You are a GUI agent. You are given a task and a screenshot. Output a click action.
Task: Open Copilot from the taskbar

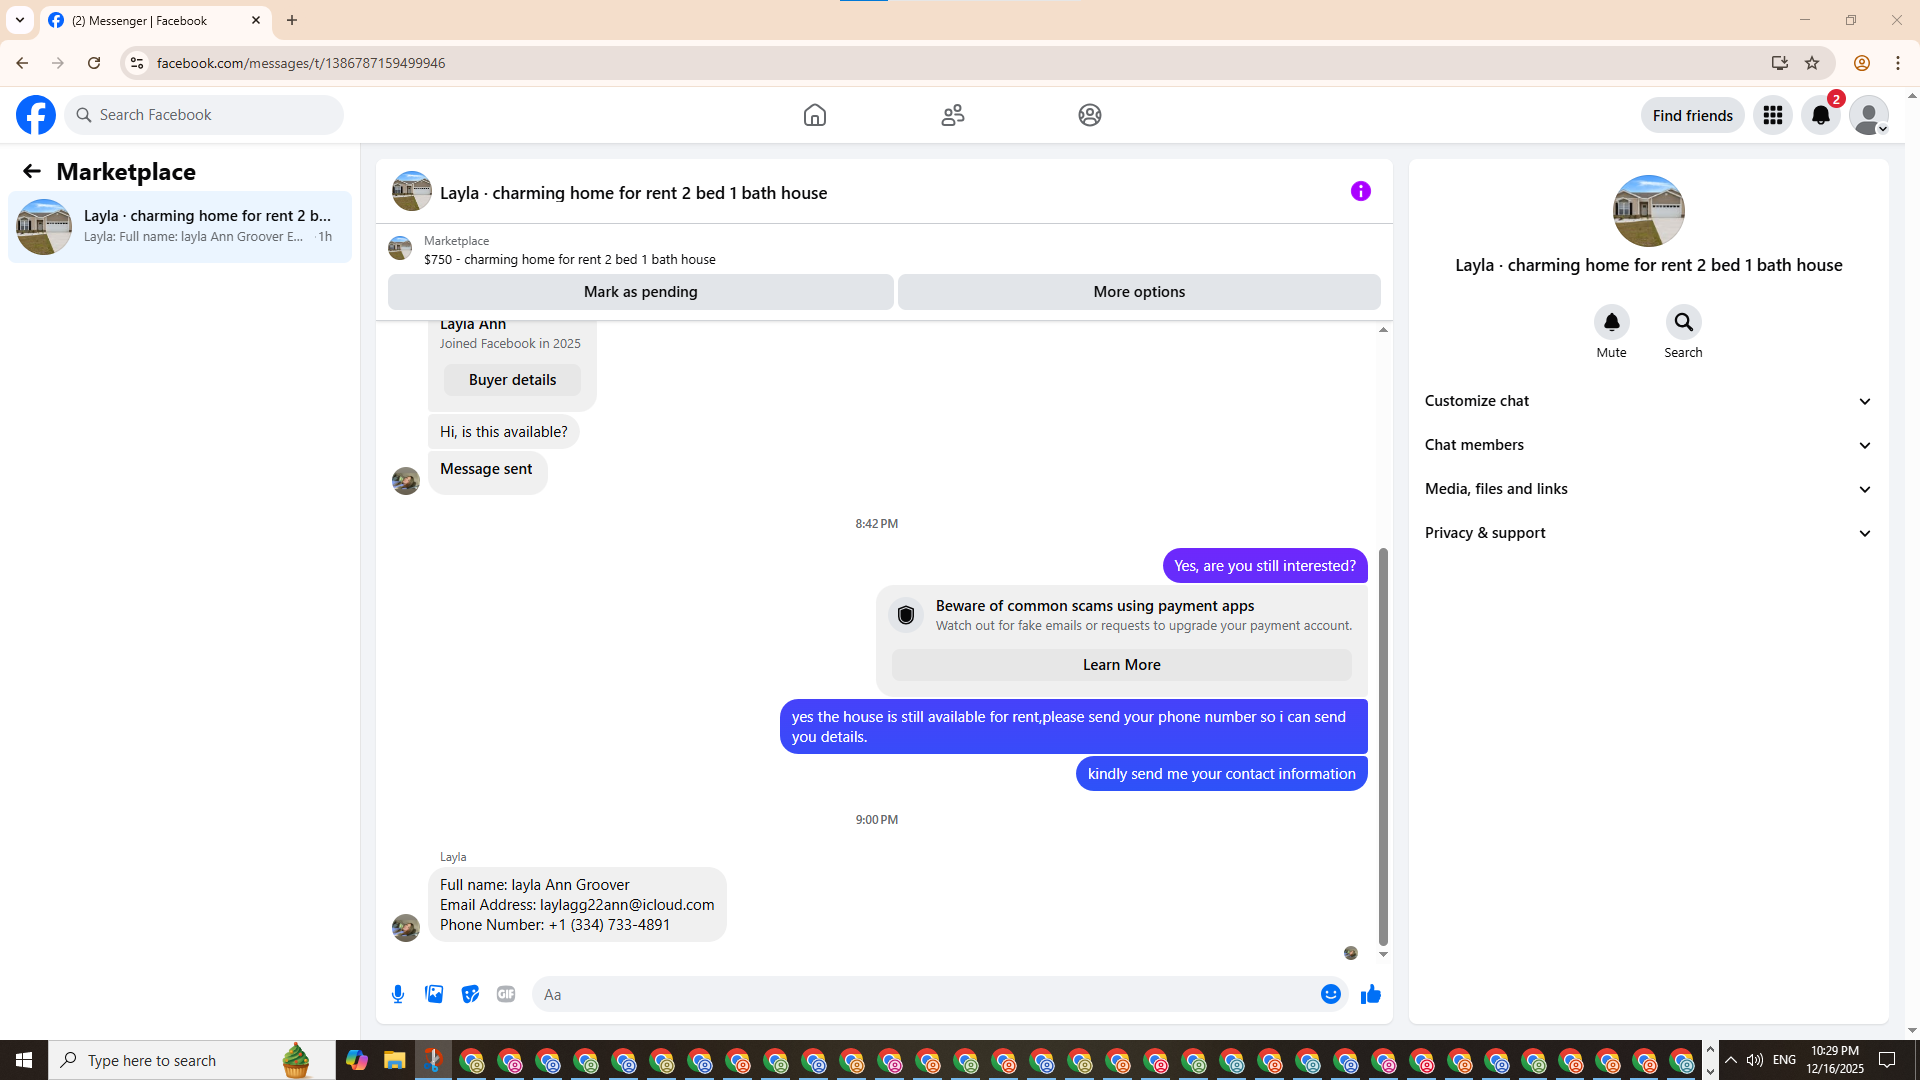coord(357,1060)
